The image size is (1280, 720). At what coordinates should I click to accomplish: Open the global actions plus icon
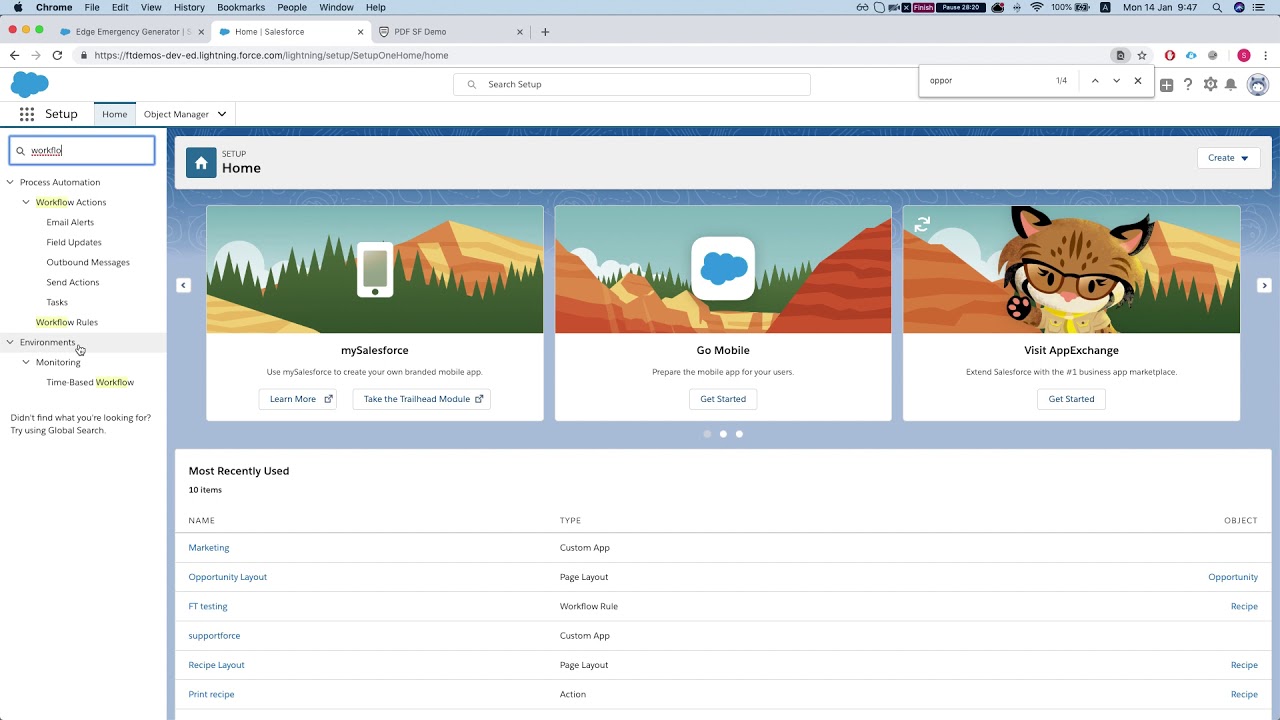(1166, 85)
